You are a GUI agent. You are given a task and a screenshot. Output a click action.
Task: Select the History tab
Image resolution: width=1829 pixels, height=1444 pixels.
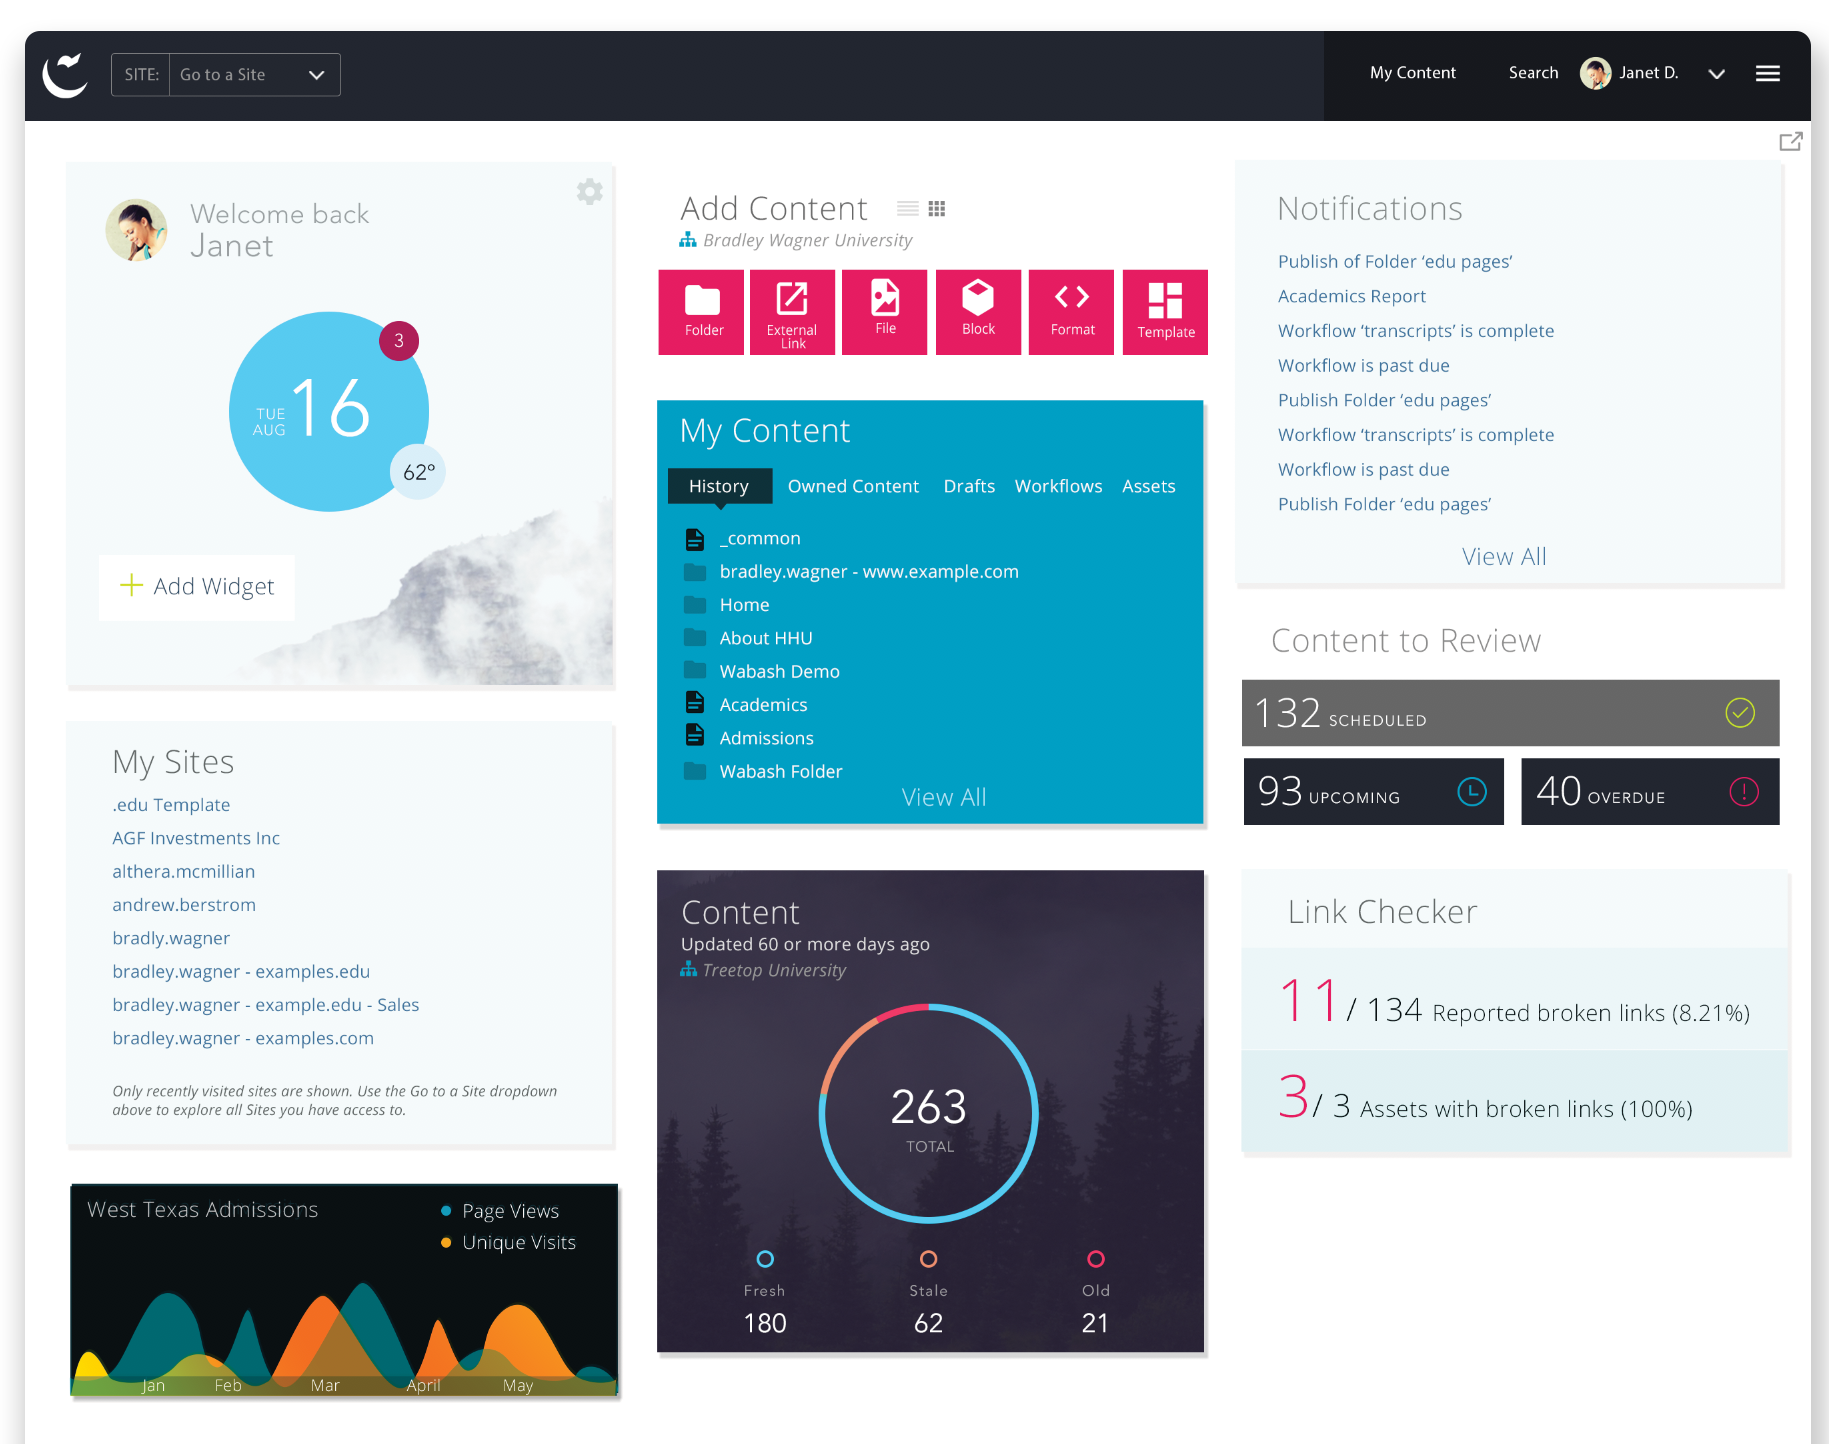click(719, 486)
